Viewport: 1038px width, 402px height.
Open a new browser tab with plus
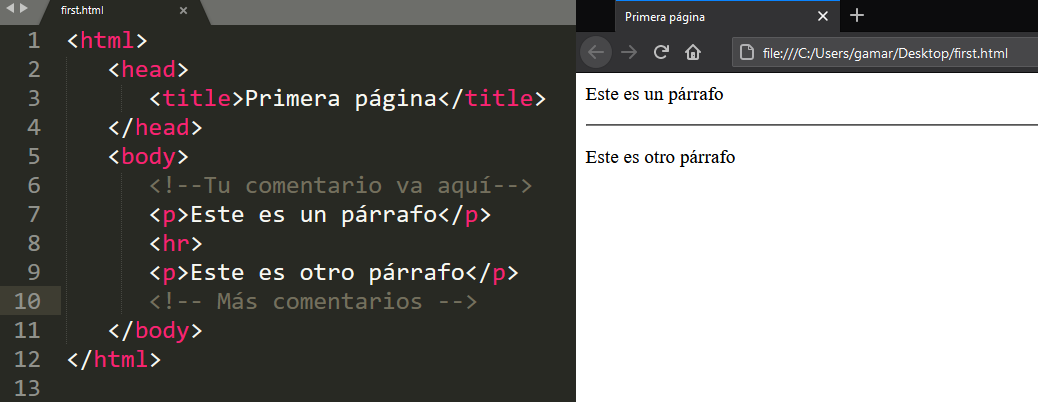[857, 15]
